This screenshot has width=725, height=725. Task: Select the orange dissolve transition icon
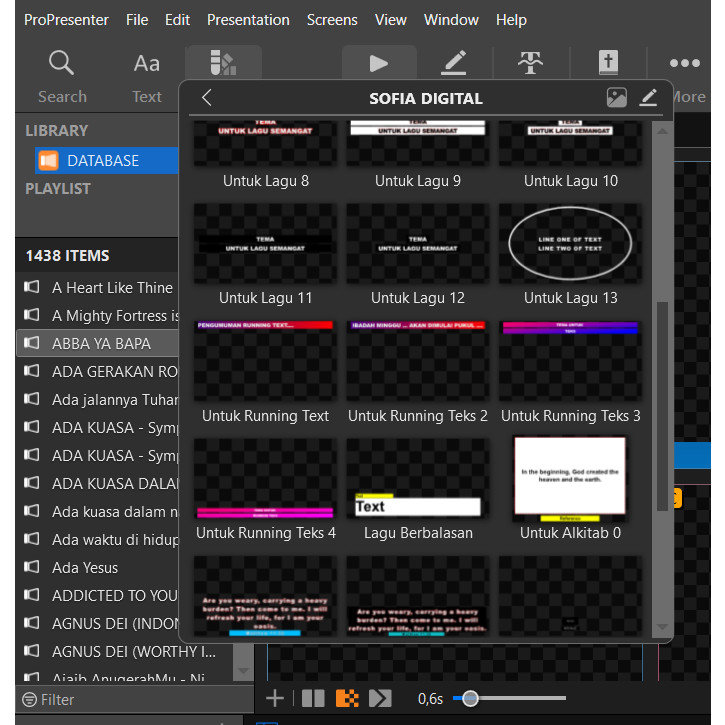pos(347,699)
